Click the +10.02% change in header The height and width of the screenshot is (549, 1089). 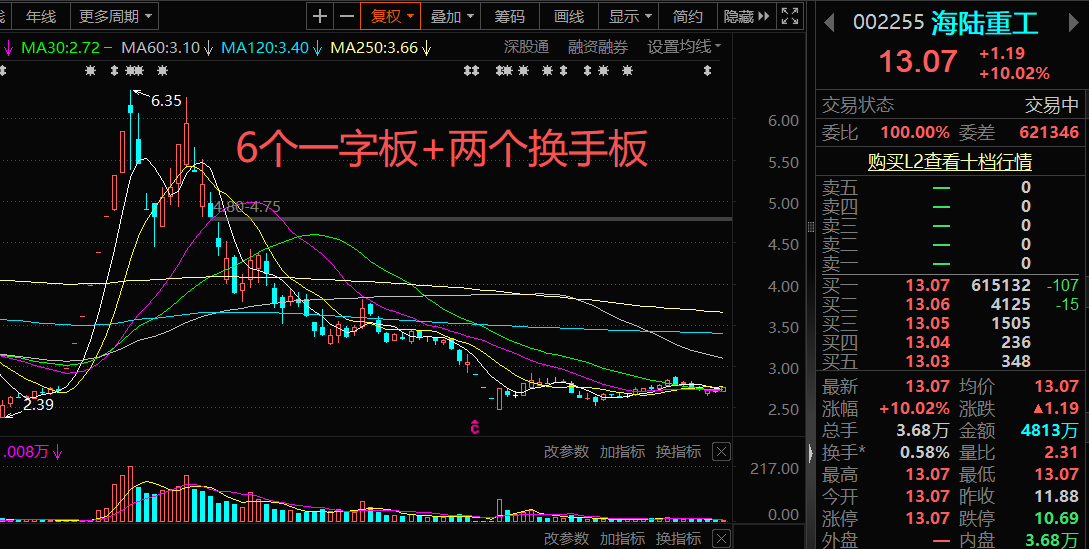[1014, 74]
